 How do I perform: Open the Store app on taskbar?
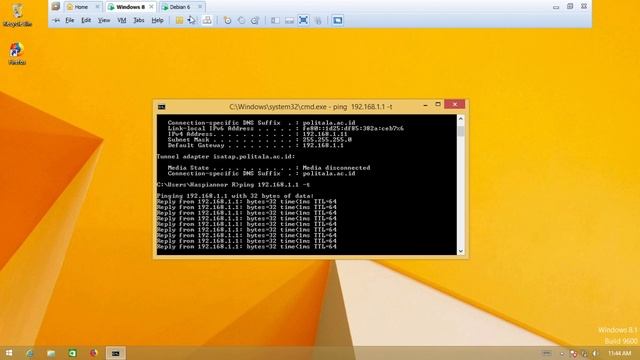coord(72,353)
